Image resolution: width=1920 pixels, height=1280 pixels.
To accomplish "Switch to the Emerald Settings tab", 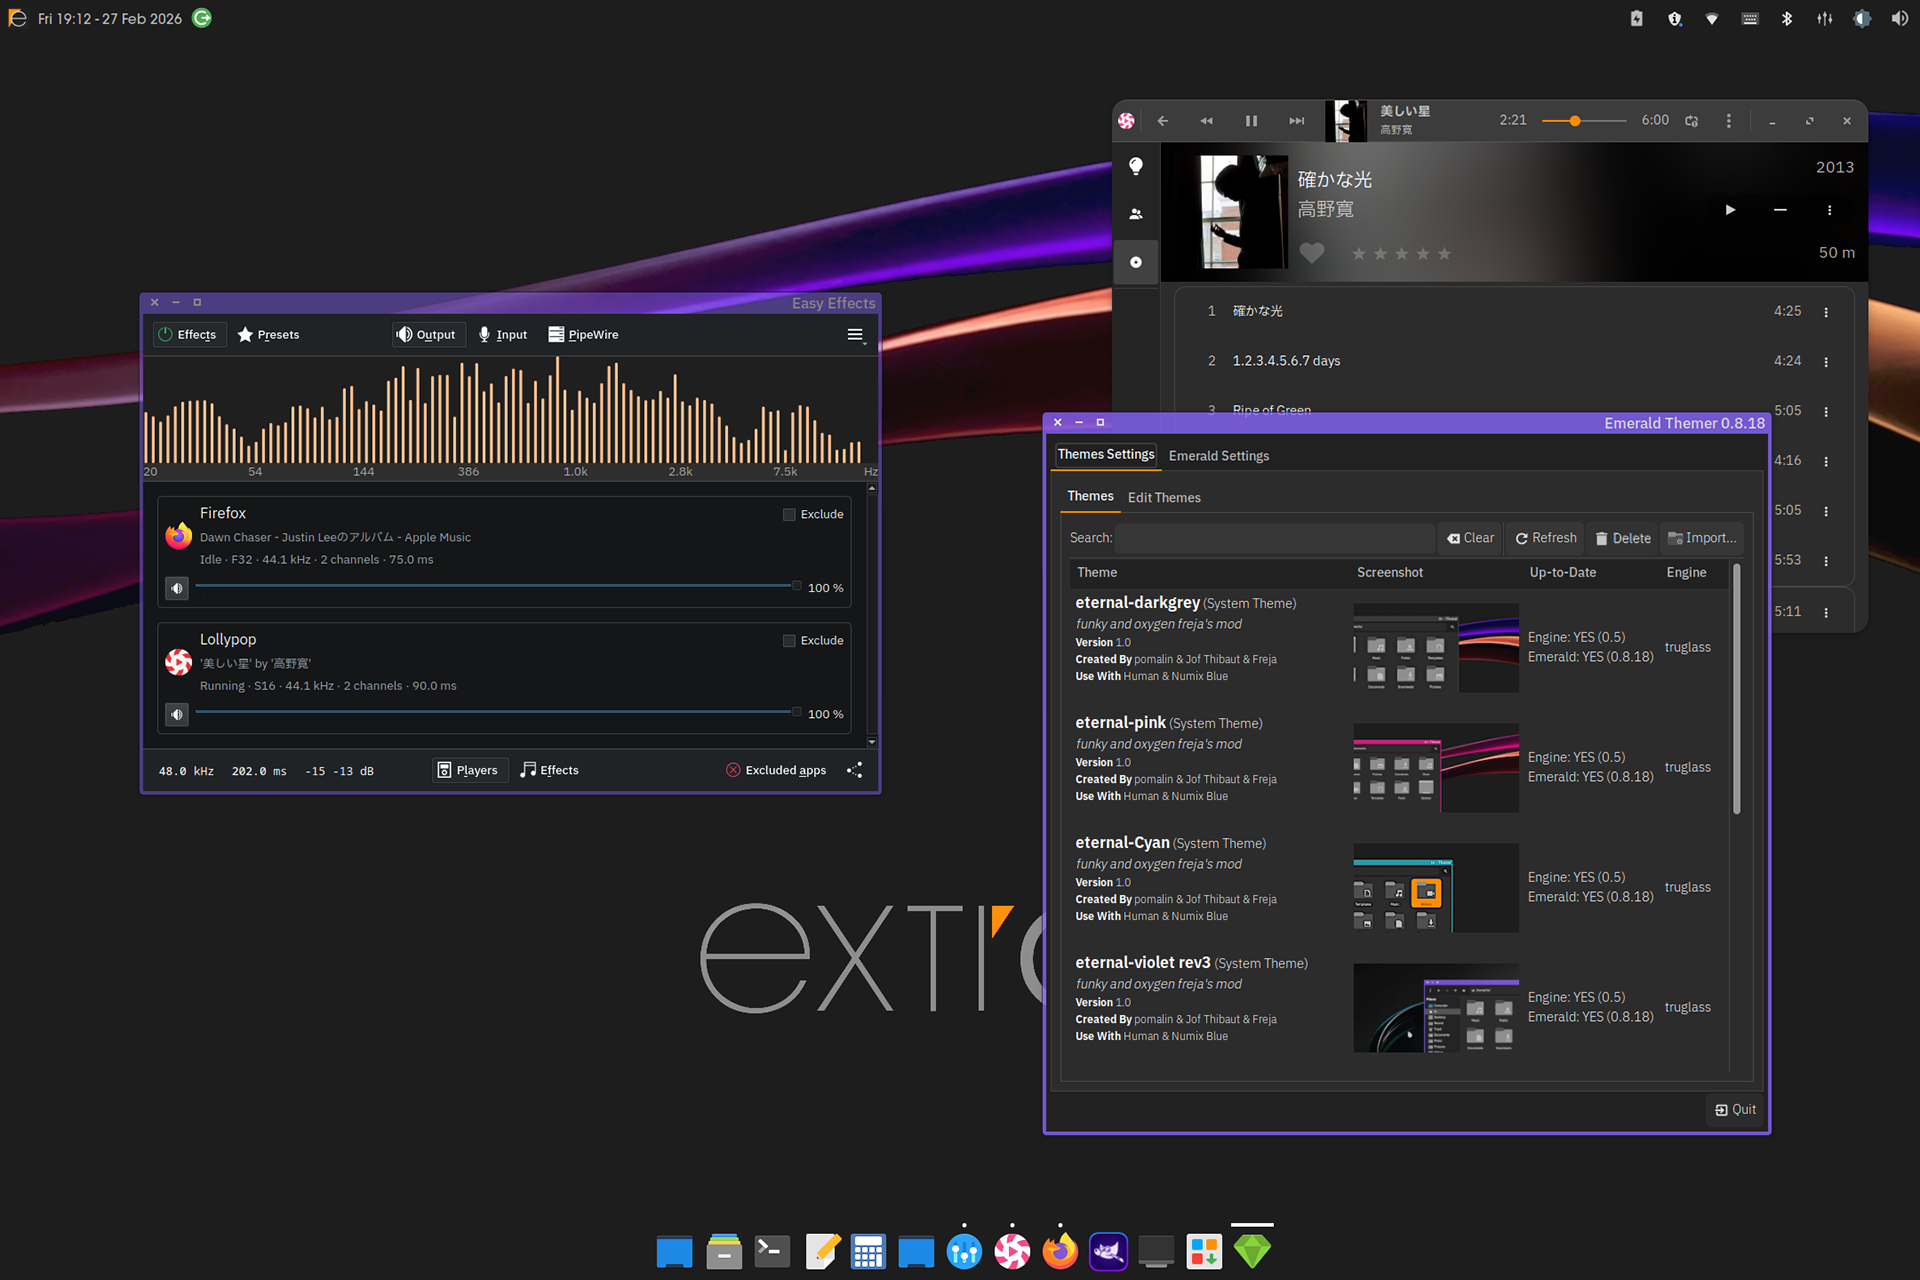I will tap(1218, 456).
